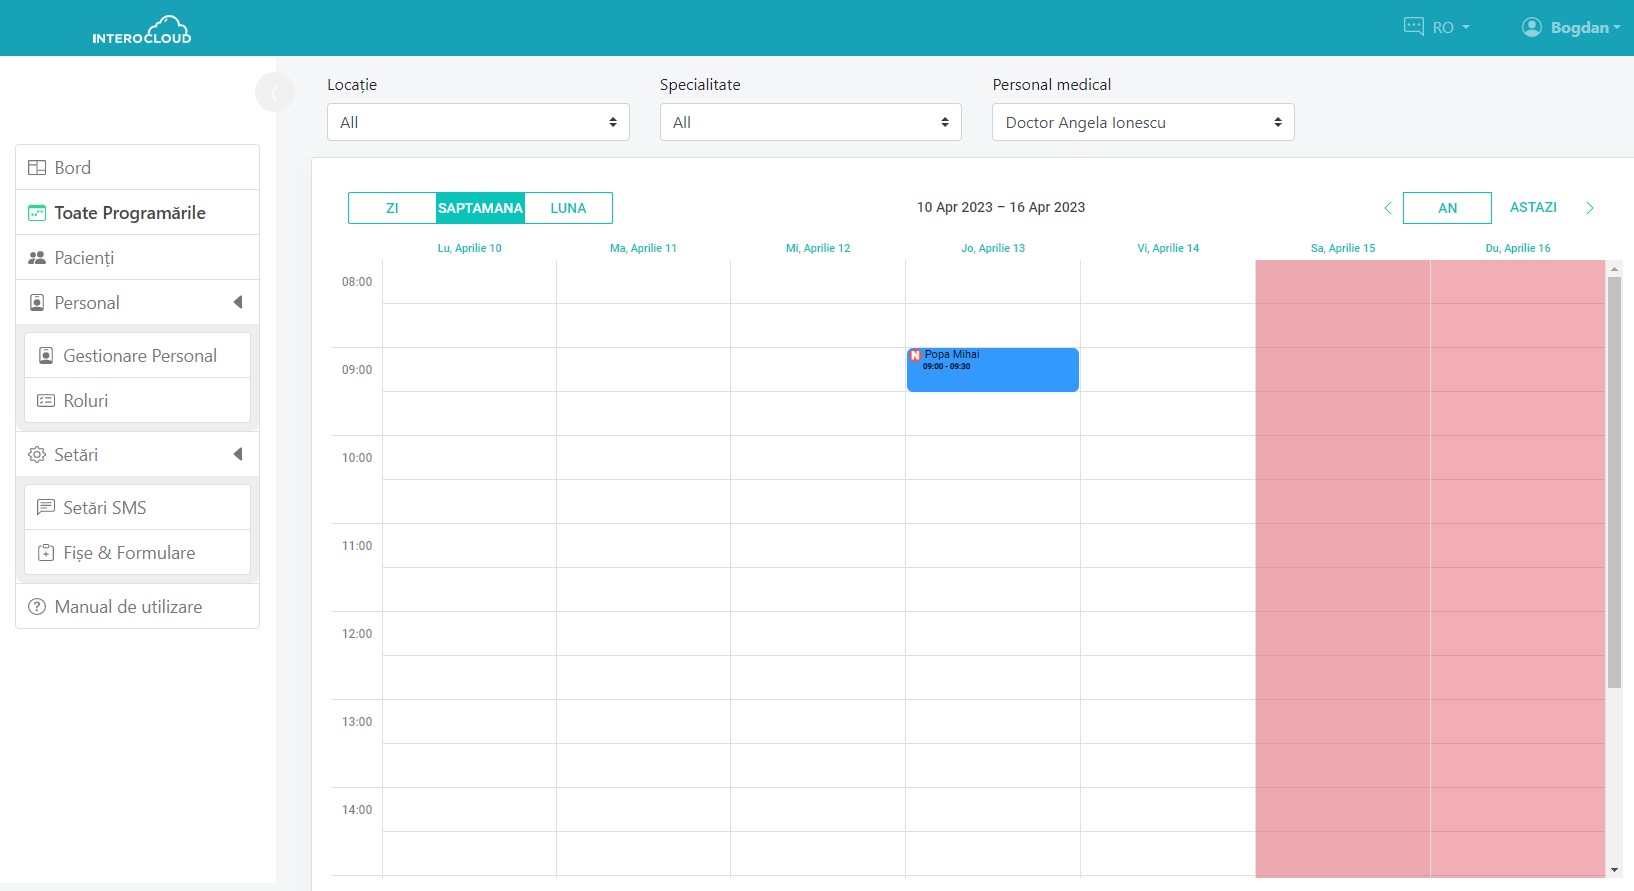
Task: Click the Fișe & Formulare clipboard icon
Action: 46,553
